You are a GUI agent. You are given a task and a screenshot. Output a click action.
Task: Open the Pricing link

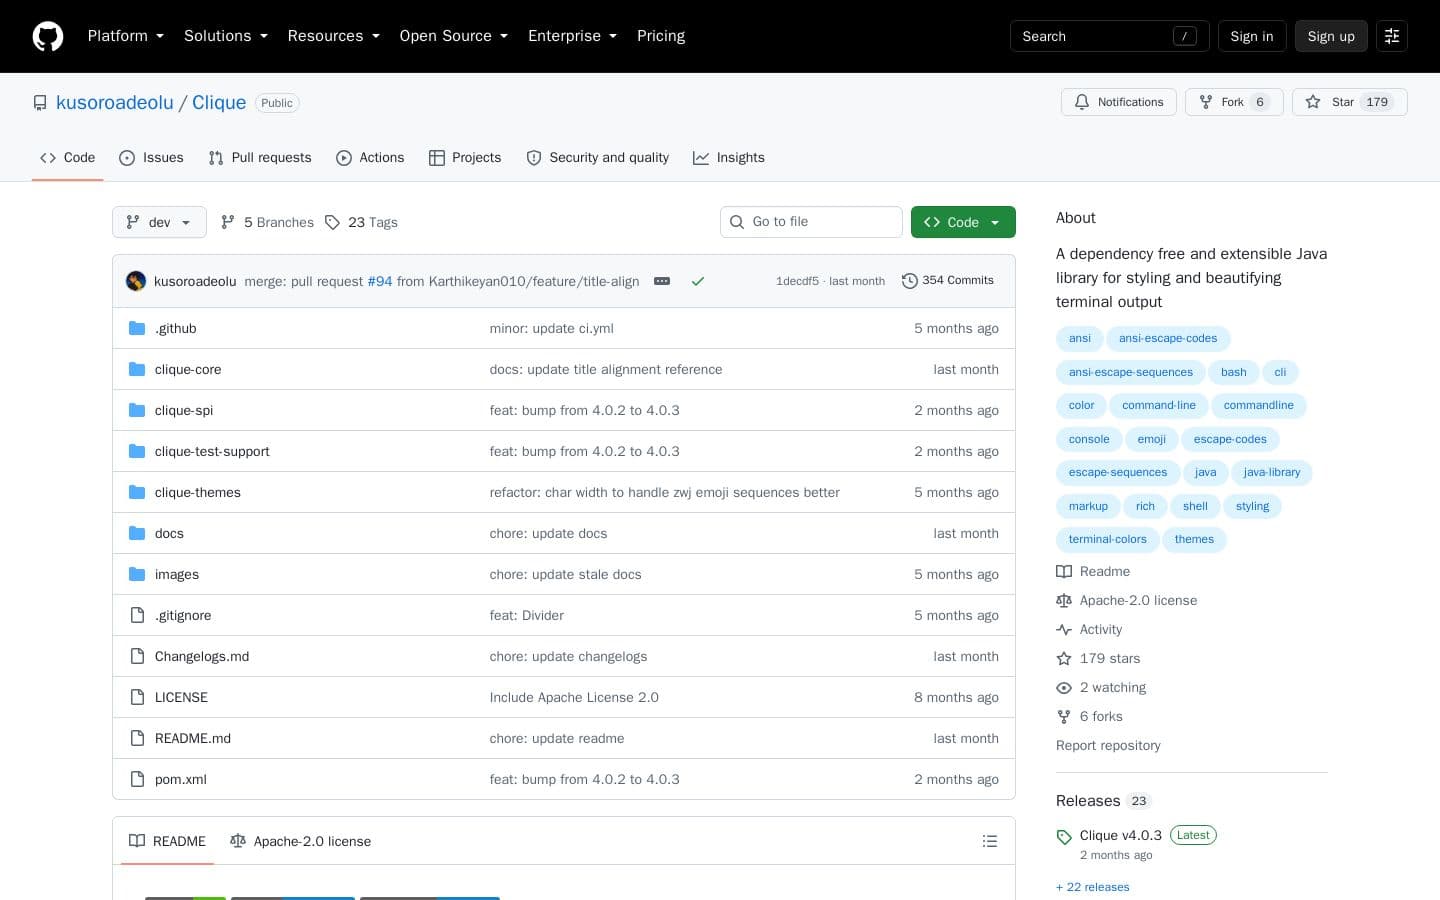coord(661,36)
